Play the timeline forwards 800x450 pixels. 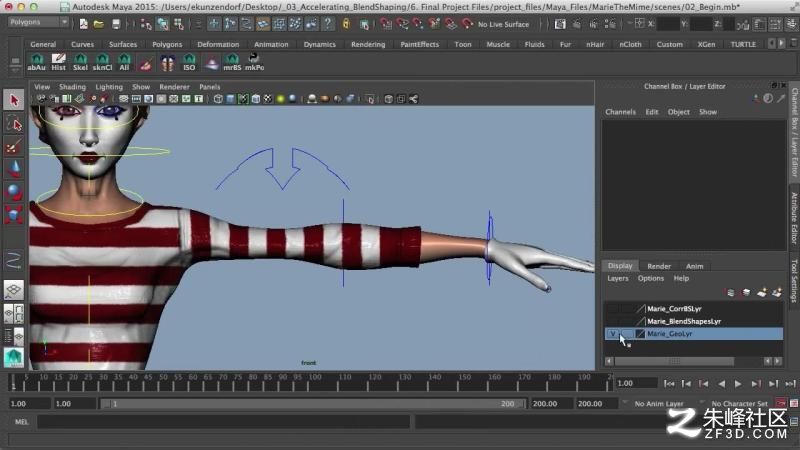click(738, 384)
